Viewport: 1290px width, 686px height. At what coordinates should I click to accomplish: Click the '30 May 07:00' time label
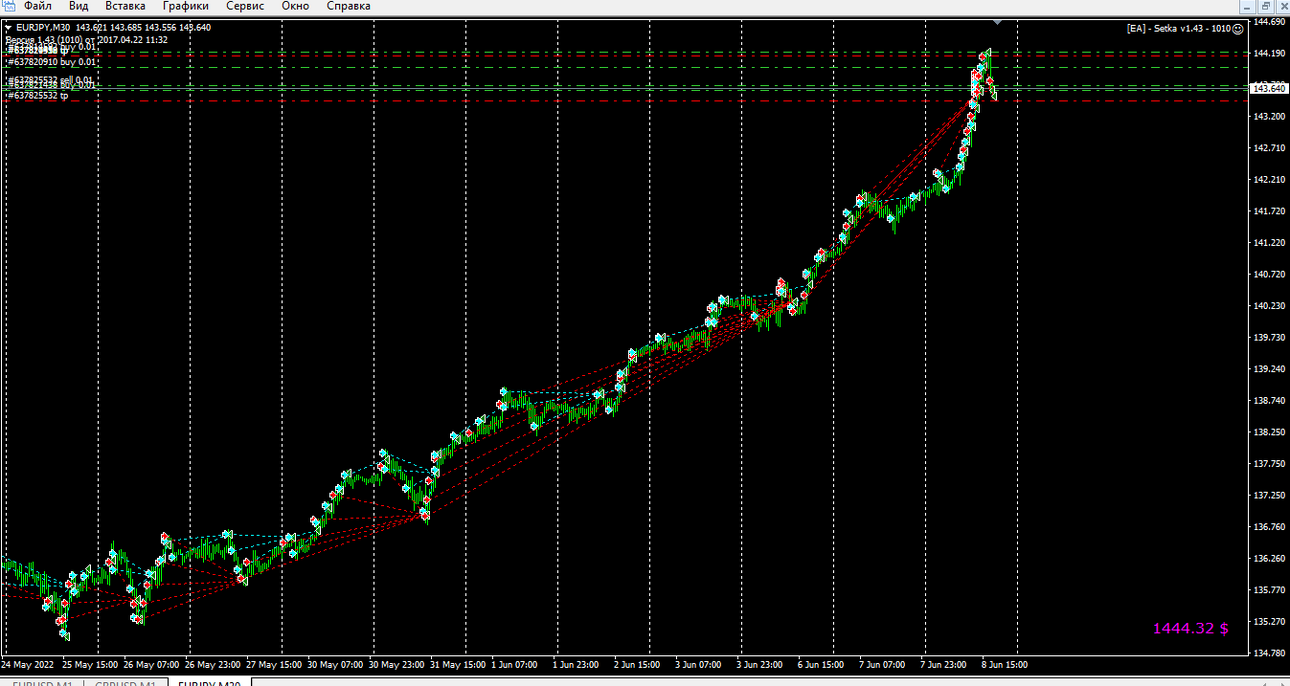pyautogui.click(x=335, y=664)
